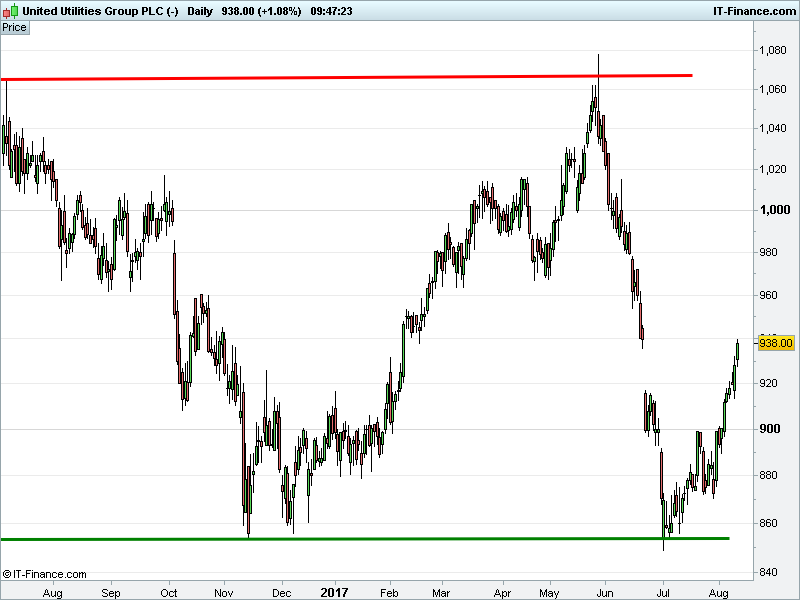This screenshot has width=800, height=600.
Task: Click the 1,080 price axis label
Action: 772,50
